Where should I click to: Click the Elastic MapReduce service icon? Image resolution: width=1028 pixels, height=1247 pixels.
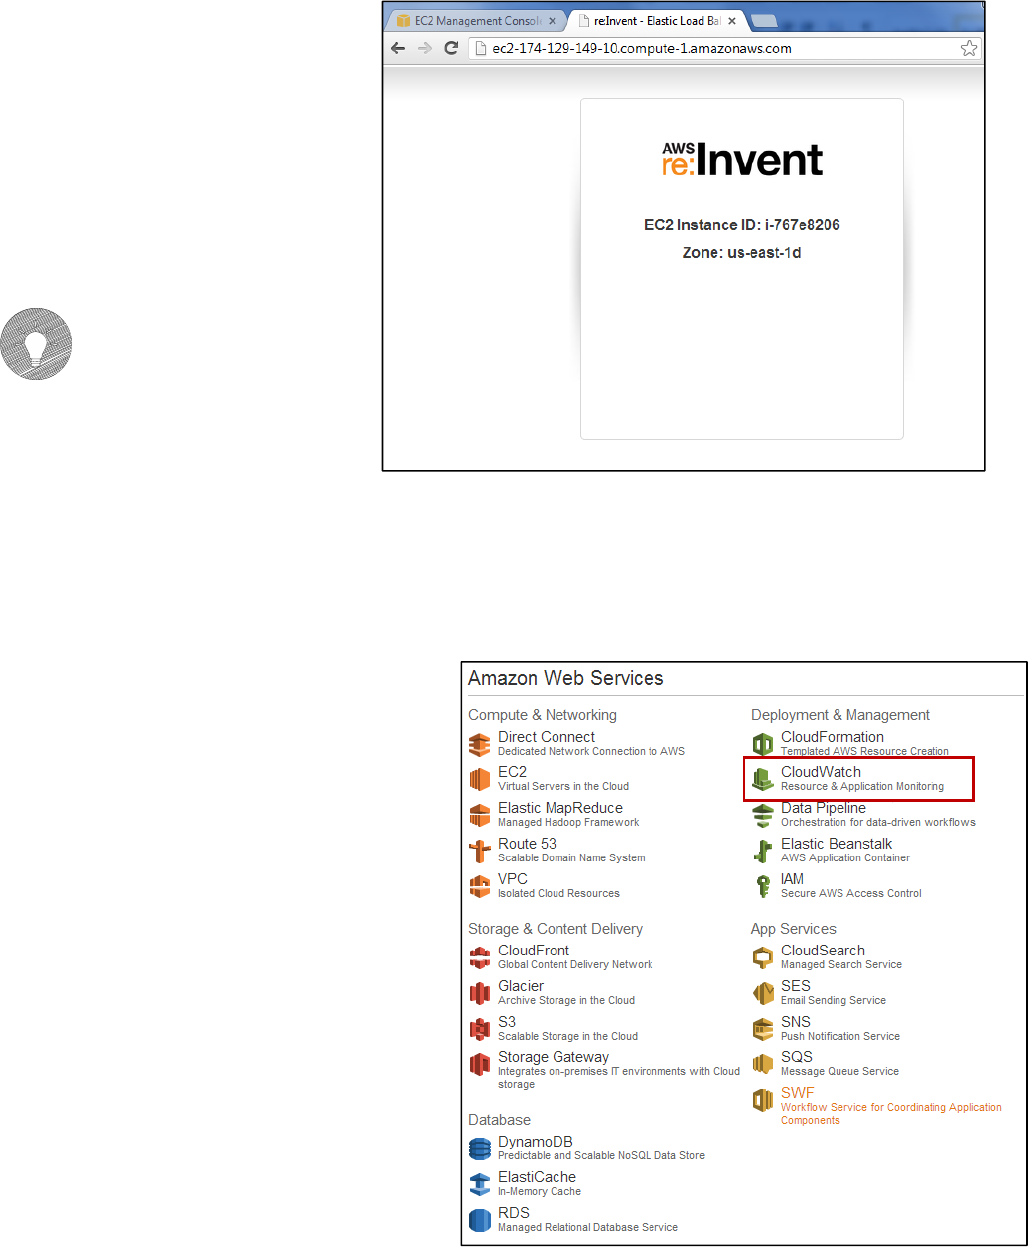[x=480, y=815]
